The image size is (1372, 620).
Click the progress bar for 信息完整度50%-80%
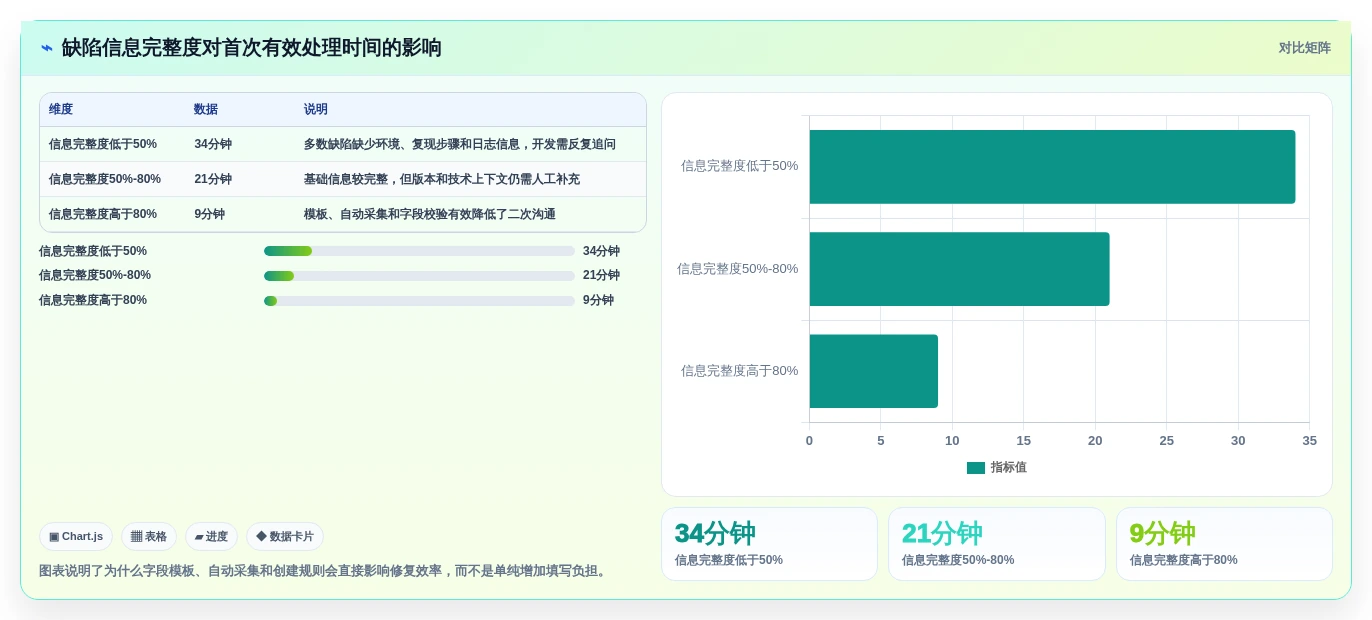tap(419, 276)
